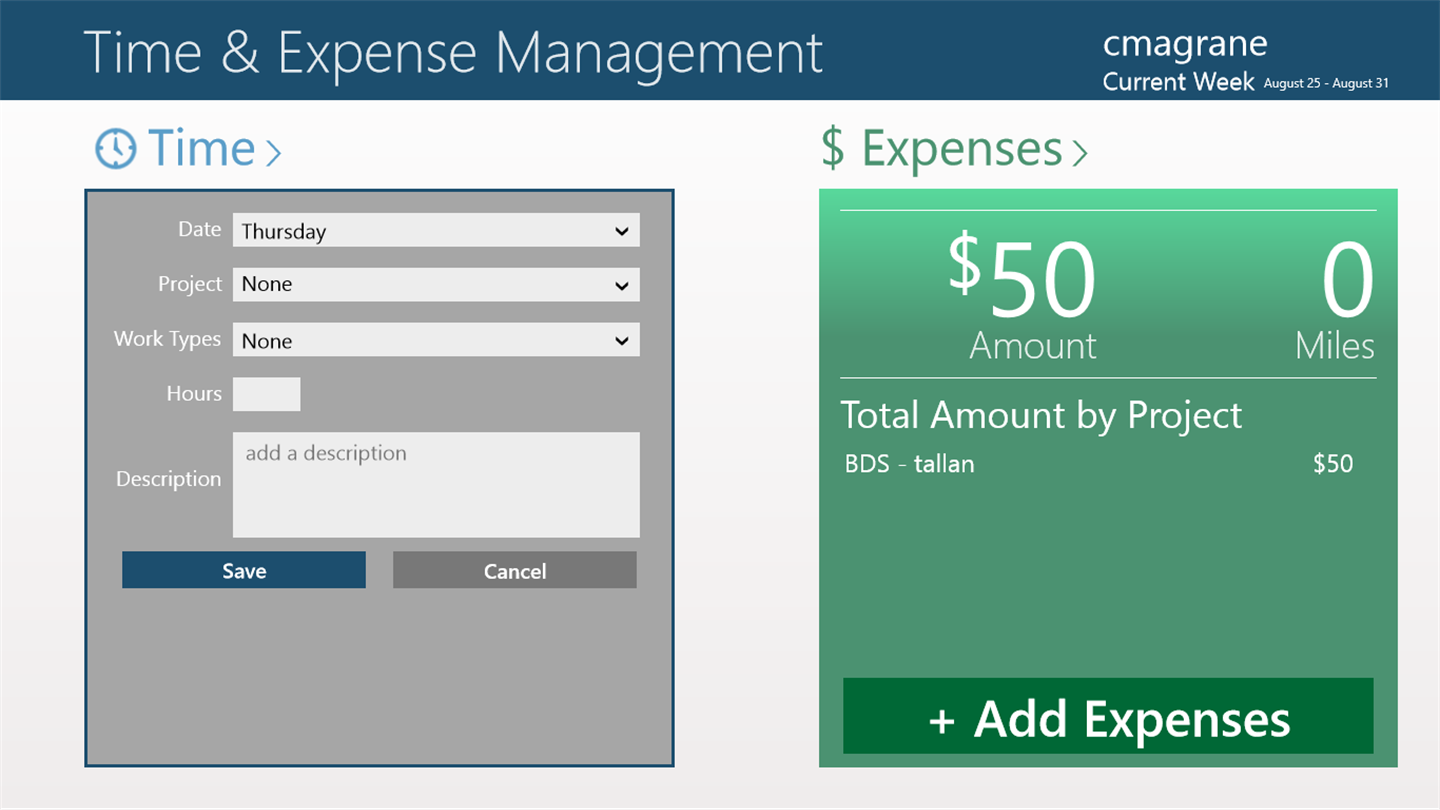Open the Date dropdown showing Thursday
The width and height of the screenshot is (1440, 810).
(x=436, y=231)
